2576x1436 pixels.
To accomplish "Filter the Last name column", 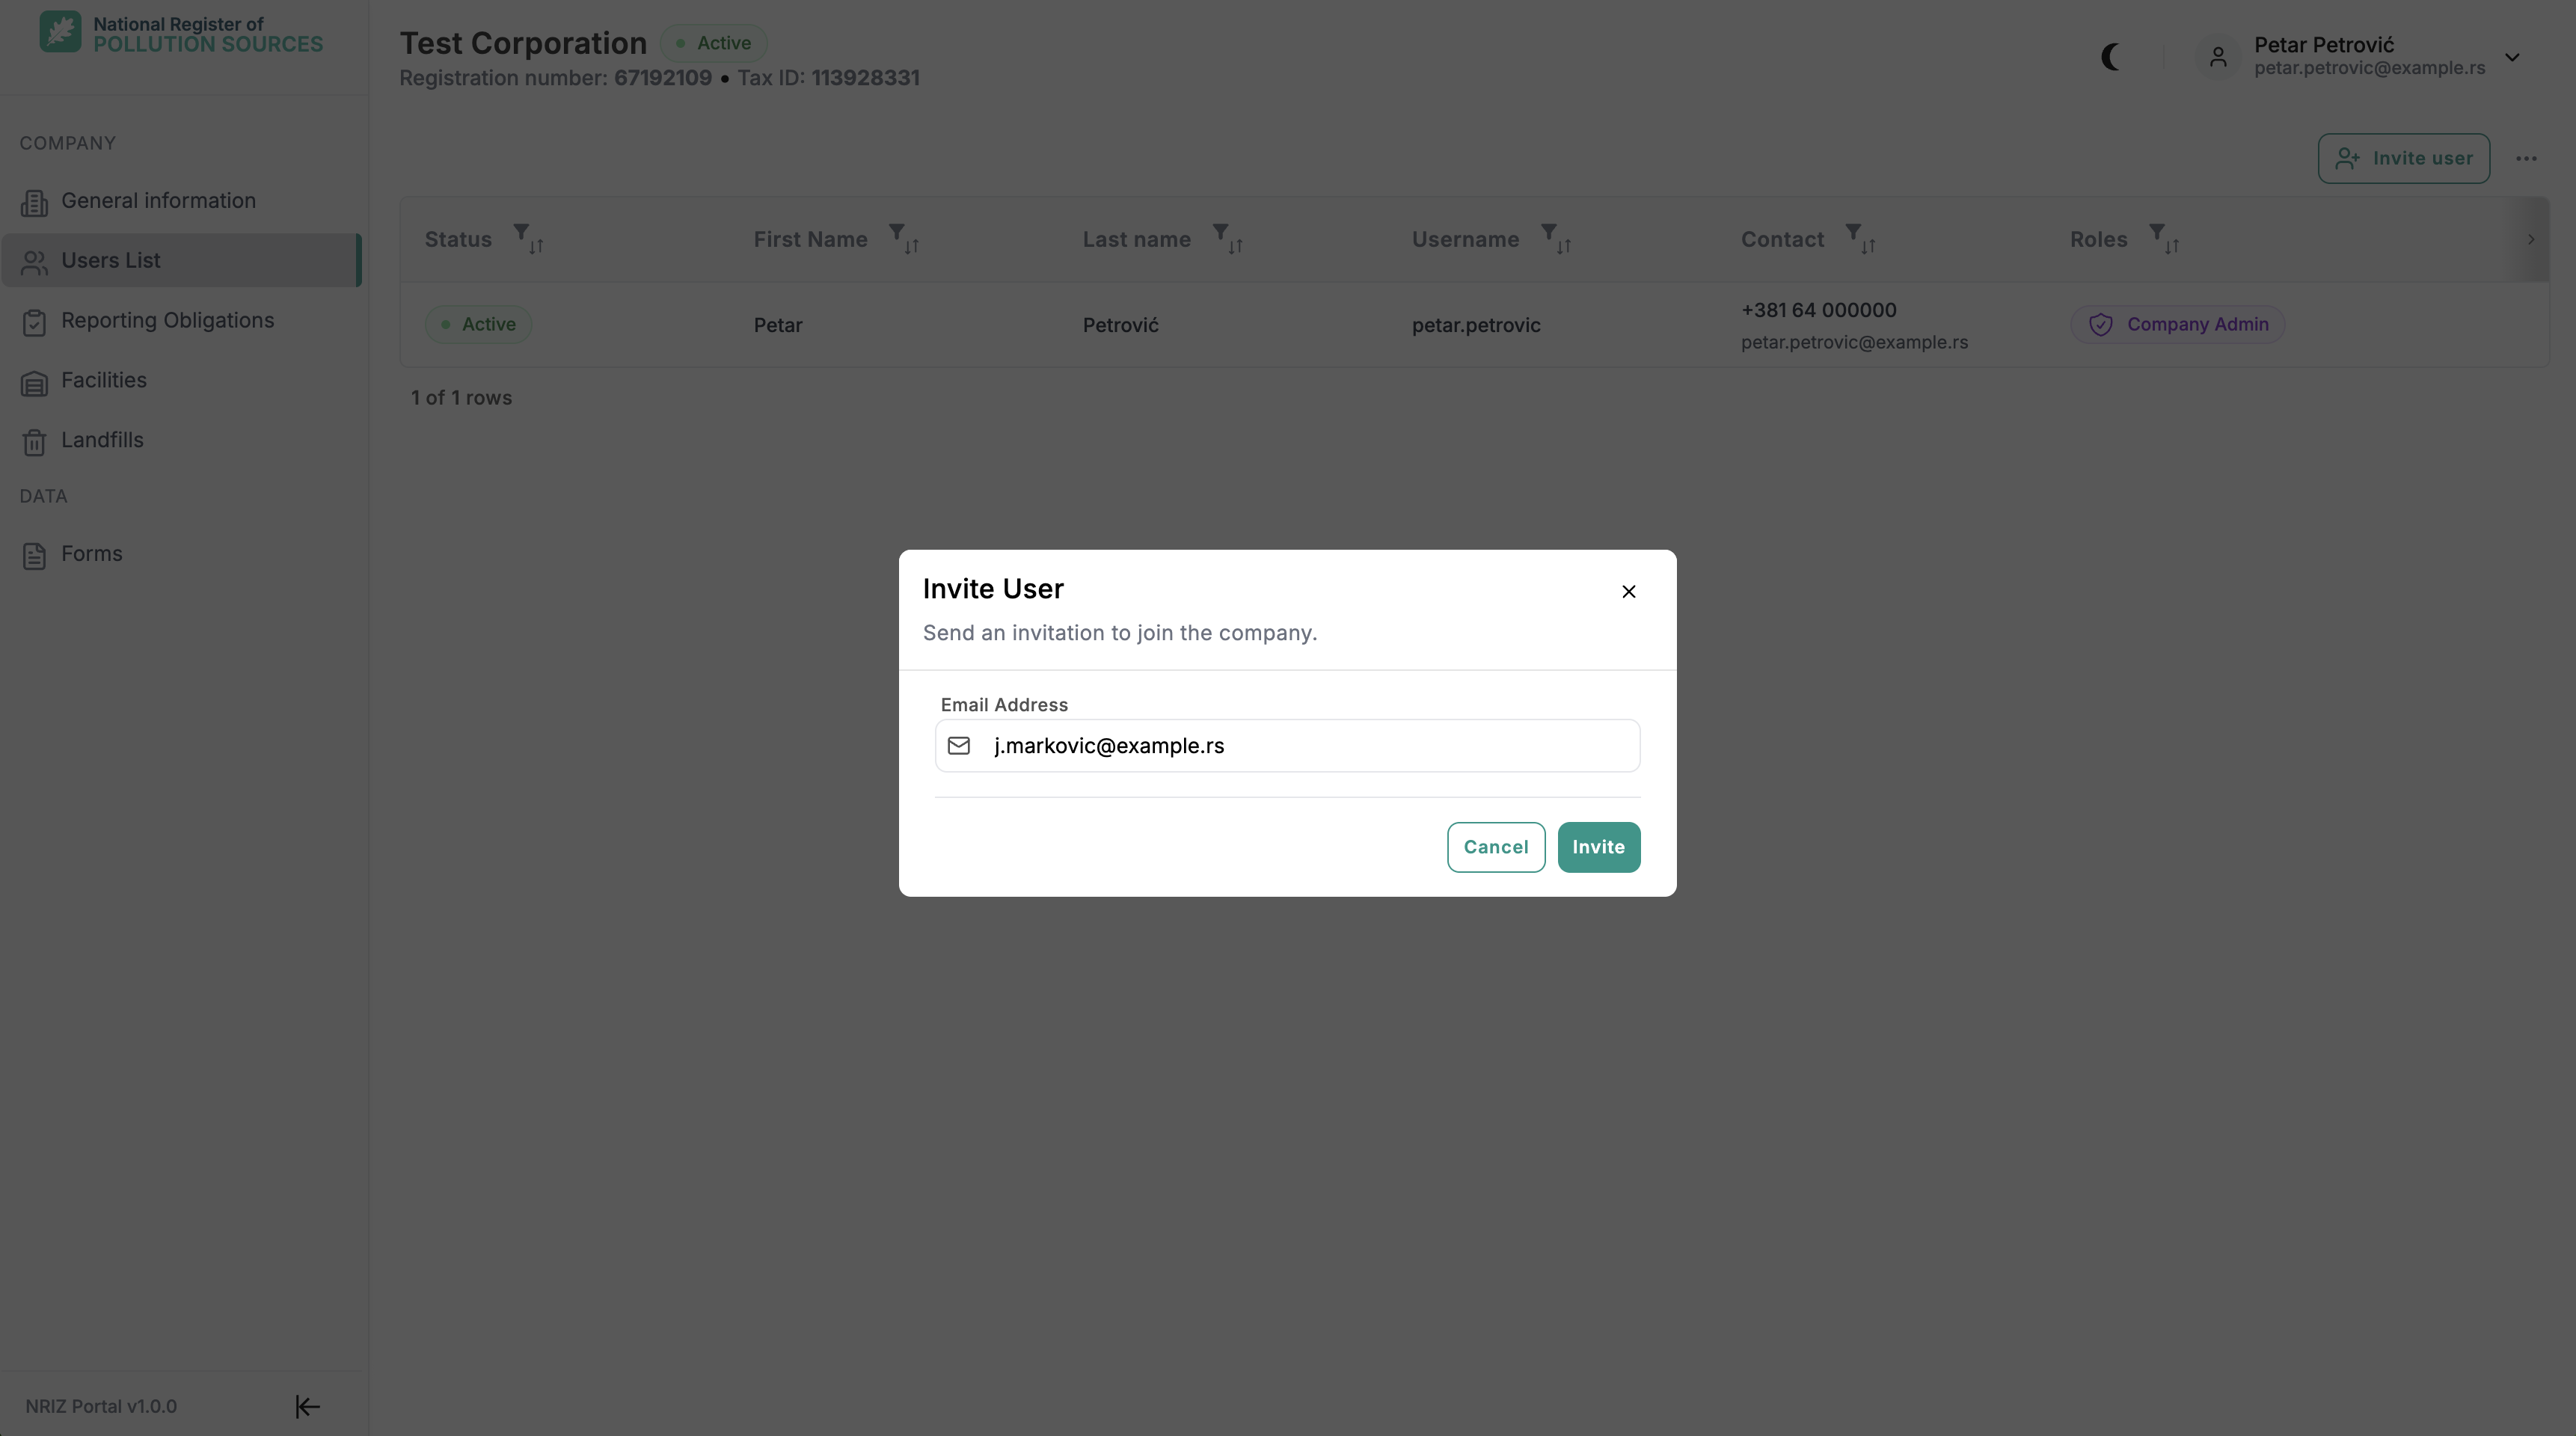I will (1220, 232).
